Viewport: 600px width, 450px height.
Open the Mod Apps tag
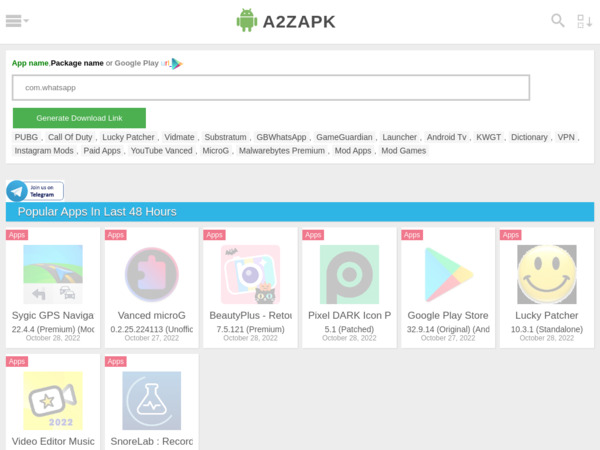pyautogui.click(x=353, y=151)
